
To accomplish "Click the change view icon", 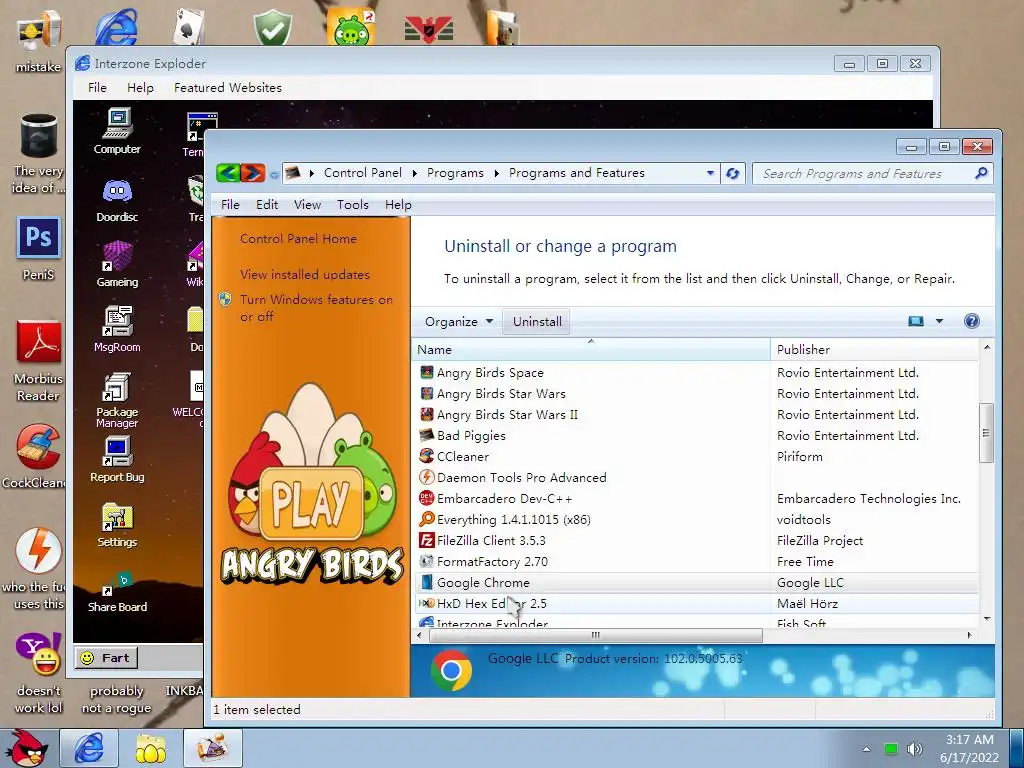I will [916, 321].
